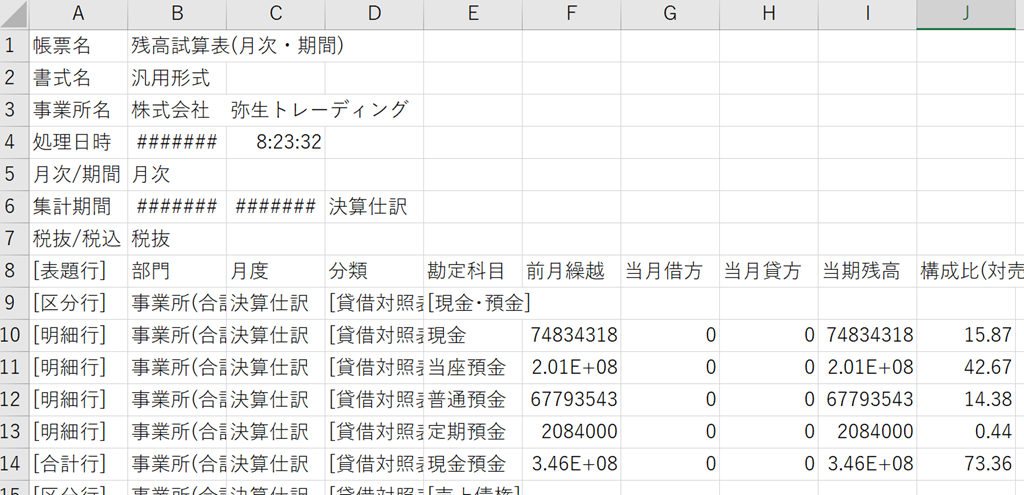Click the 当期残高 header cell
Screen dimensions: 1024x495
867,271
